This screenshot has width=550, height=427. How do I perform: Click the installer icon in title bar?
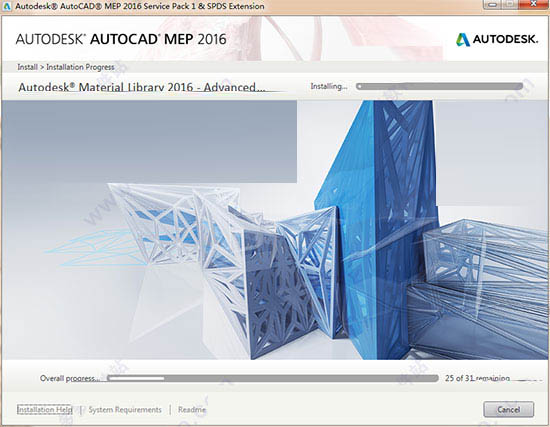coord(7,6)
